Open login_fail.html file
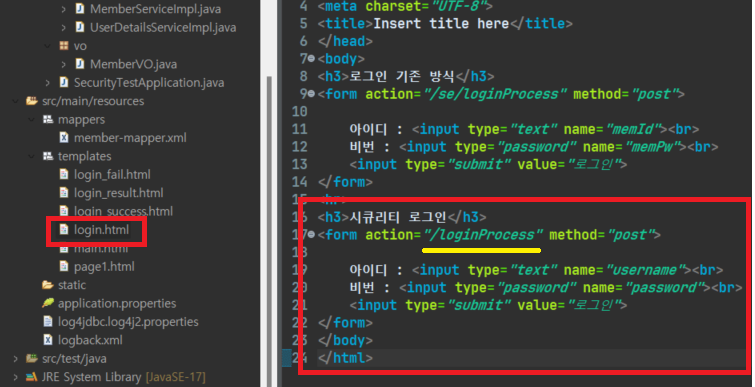This screenshot has width=755, height=387. (112, 174)
